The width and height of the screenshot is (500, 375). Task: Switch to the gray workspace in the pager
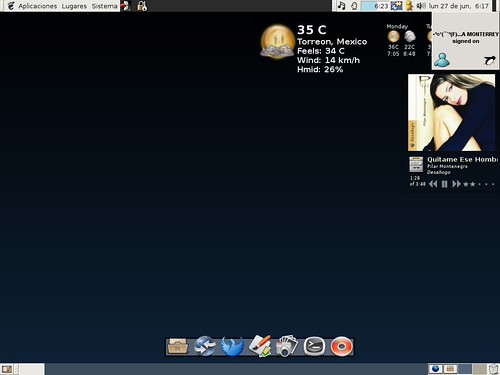pyautogui.click(x=479, y=369)
